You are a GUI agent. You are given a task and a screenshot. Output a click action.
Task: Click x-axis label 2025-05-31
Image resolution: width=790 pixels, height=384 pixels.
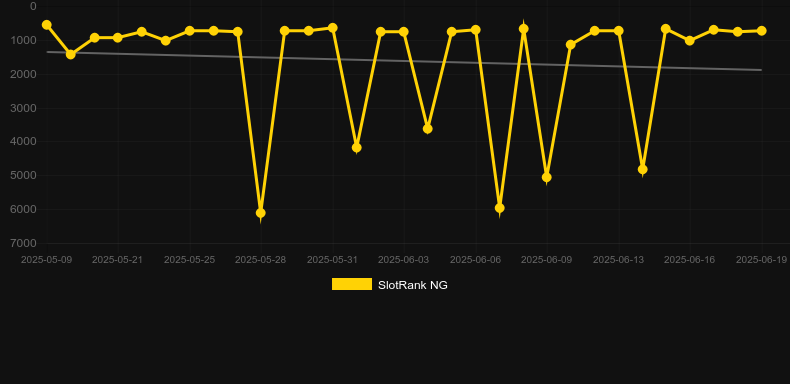pyautogui.click(x=333, y=260)
